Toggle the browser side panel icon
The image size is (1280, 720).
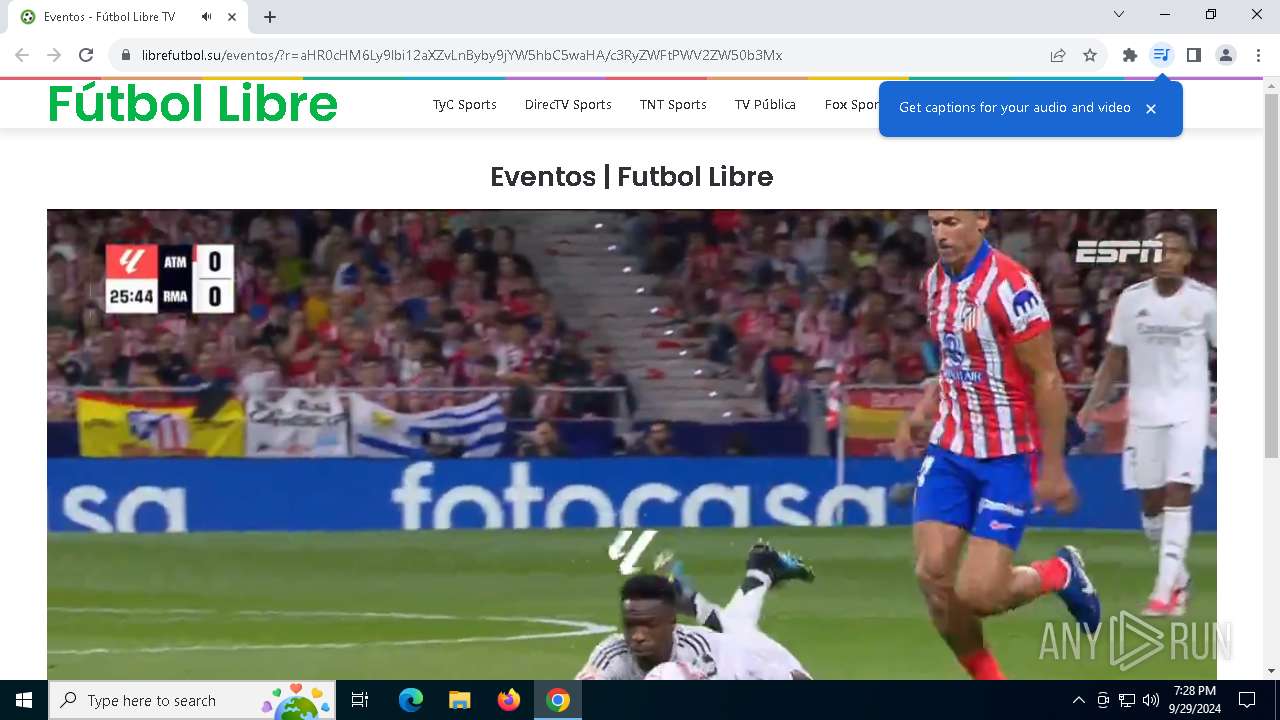coord(1194,55)
